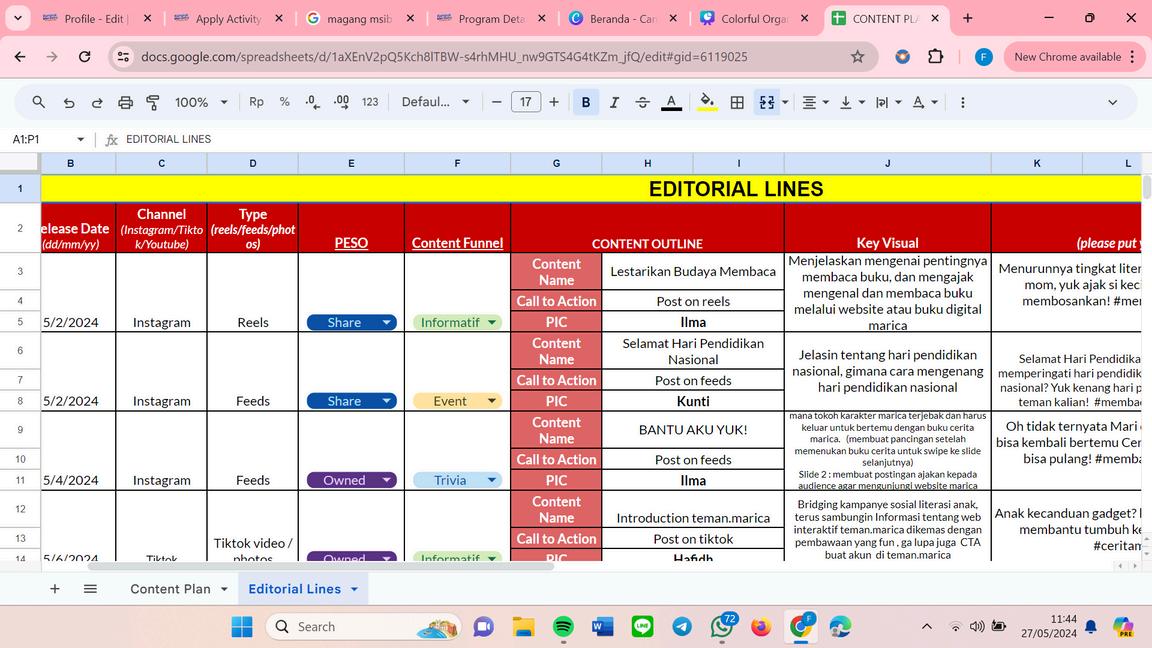Select cell 'Lestarikan Budaya Membaca'

[x=693, y=271]
